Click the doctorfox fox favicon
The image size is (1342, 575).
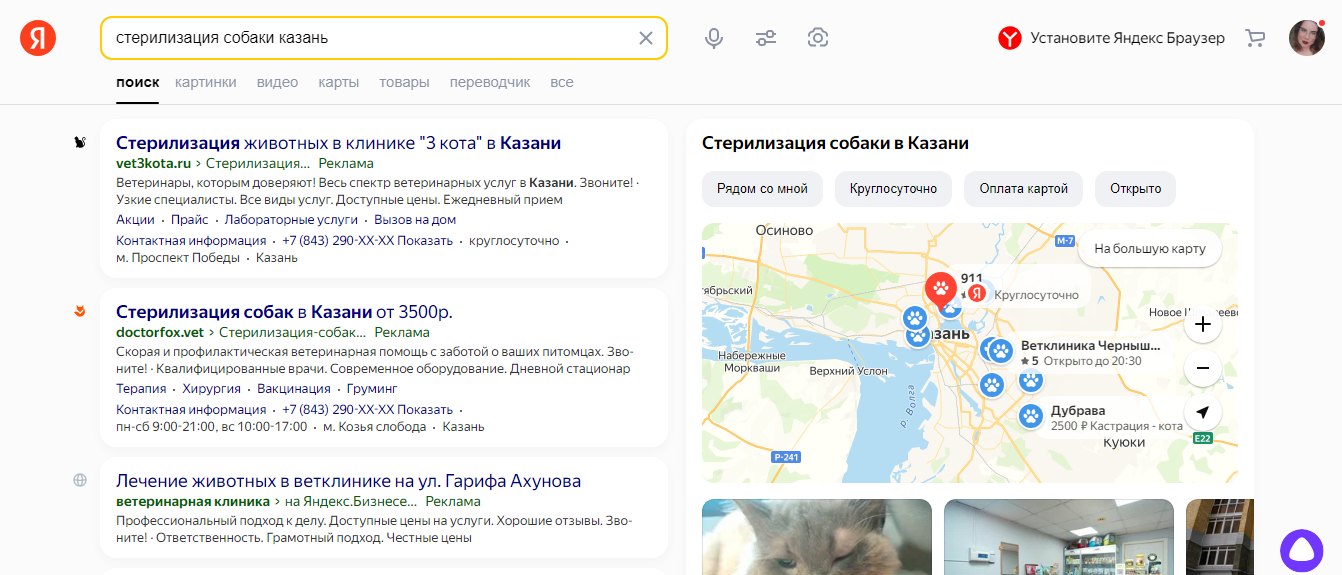pyautogui.click(x=80, y=312)
